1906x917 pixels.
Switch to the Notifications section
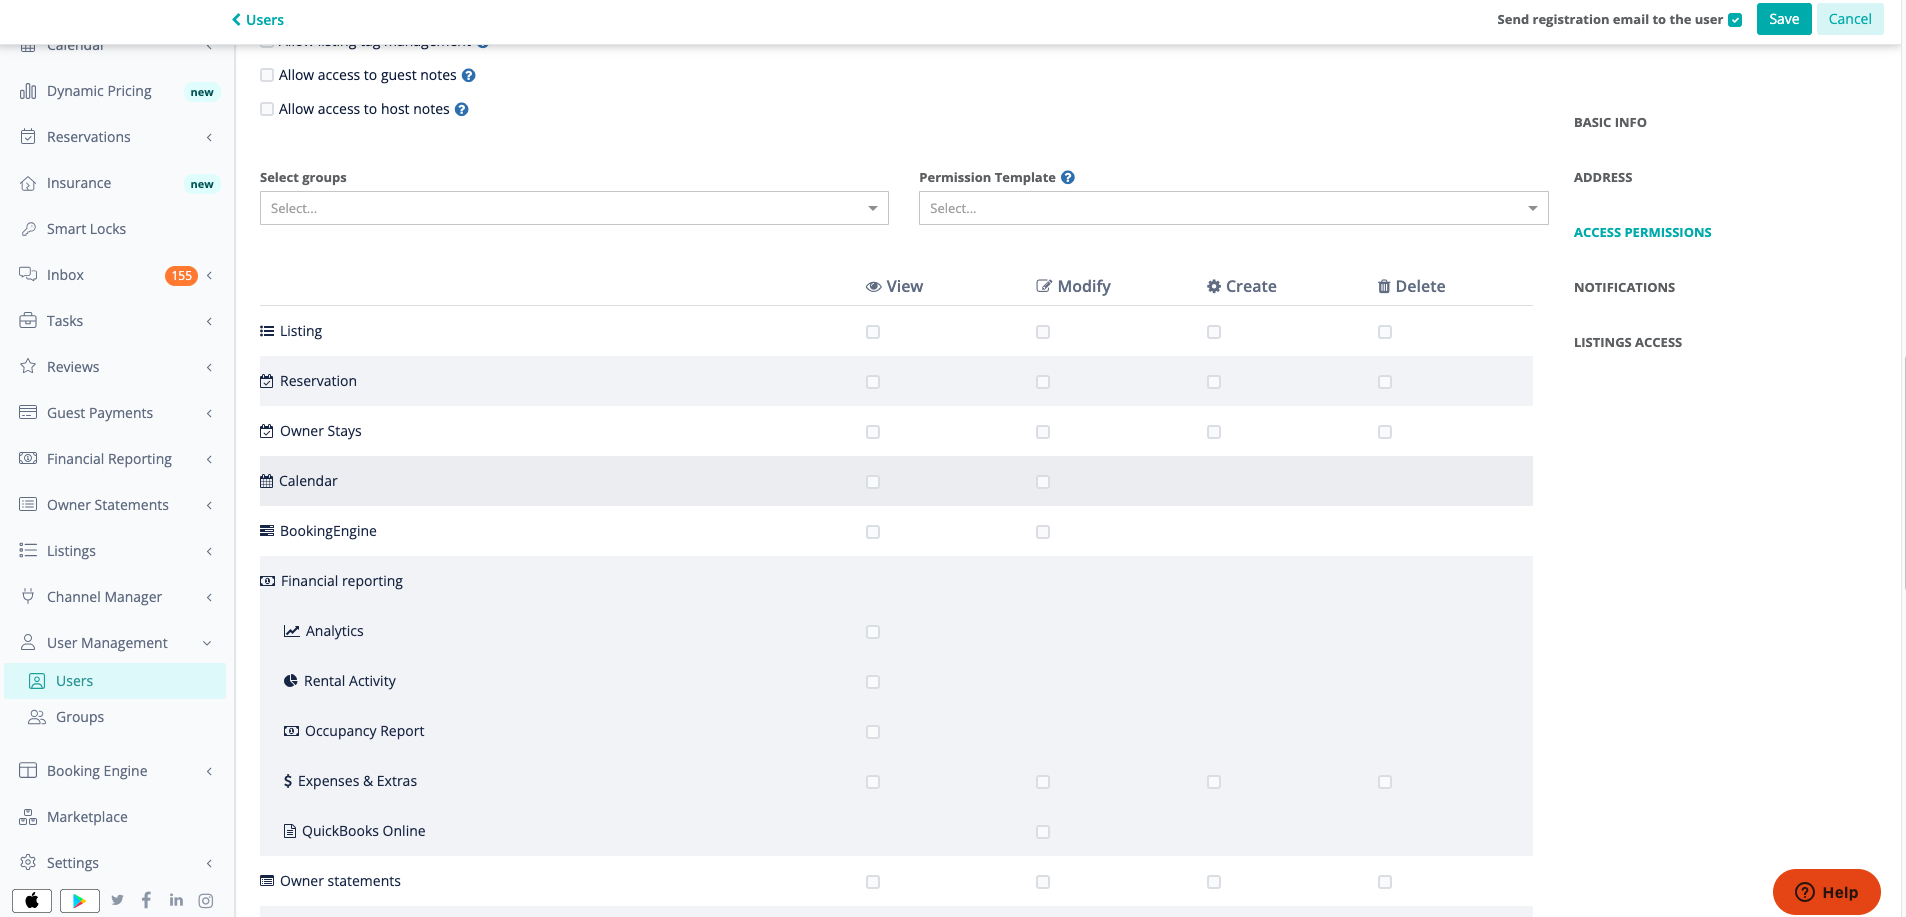1624,287
